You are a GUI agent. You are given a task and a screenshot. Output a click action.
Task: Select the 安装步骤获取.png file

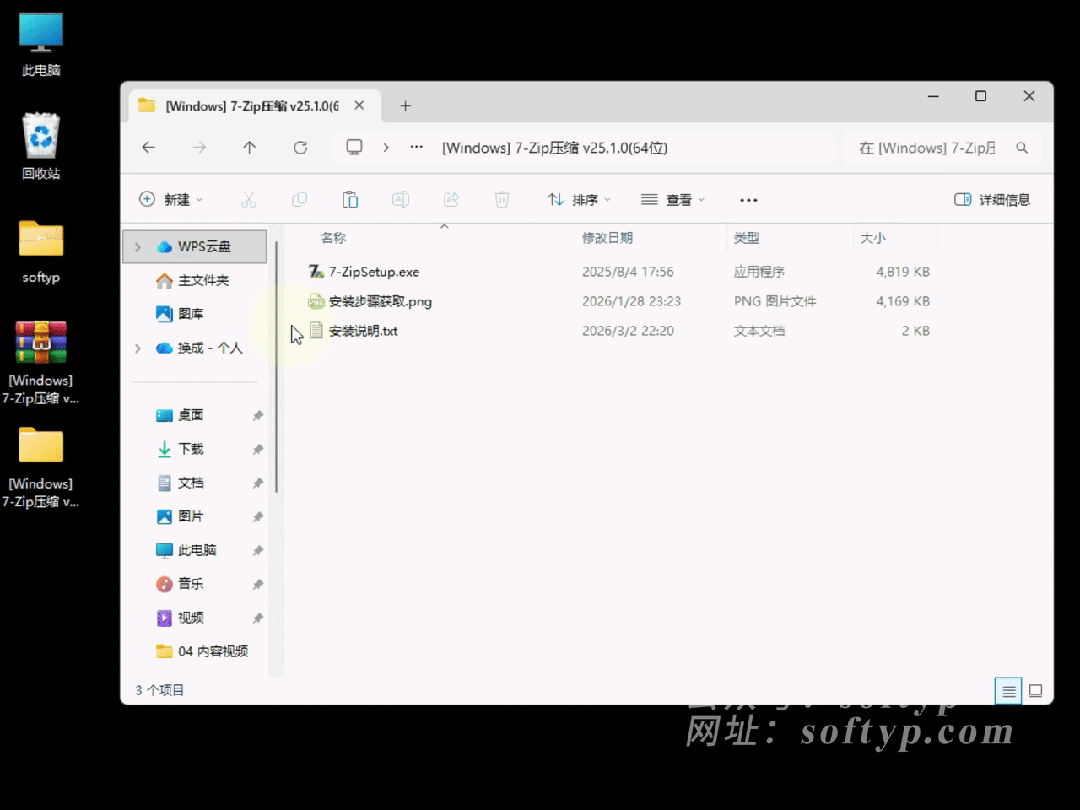point(371,302)
